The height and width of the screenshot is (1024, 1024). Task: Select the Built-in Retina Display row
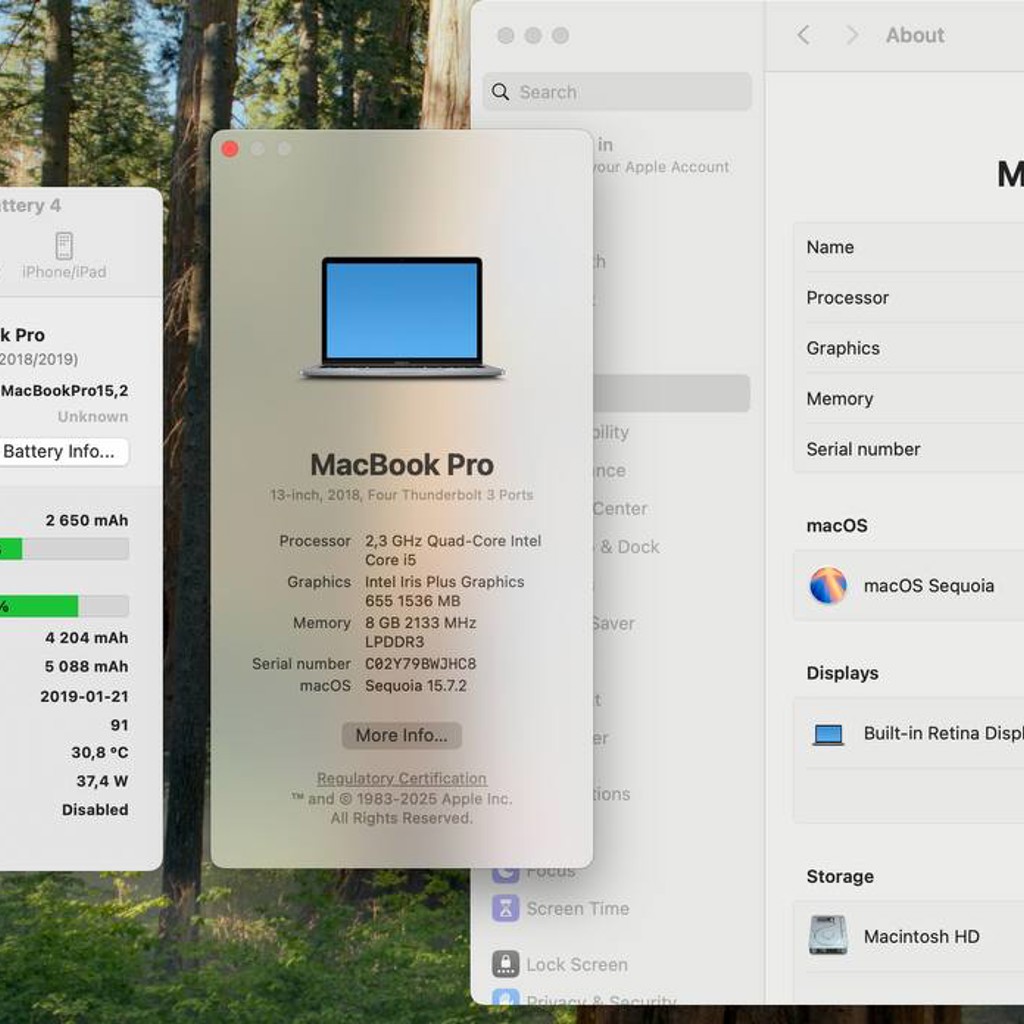point(908,733)
